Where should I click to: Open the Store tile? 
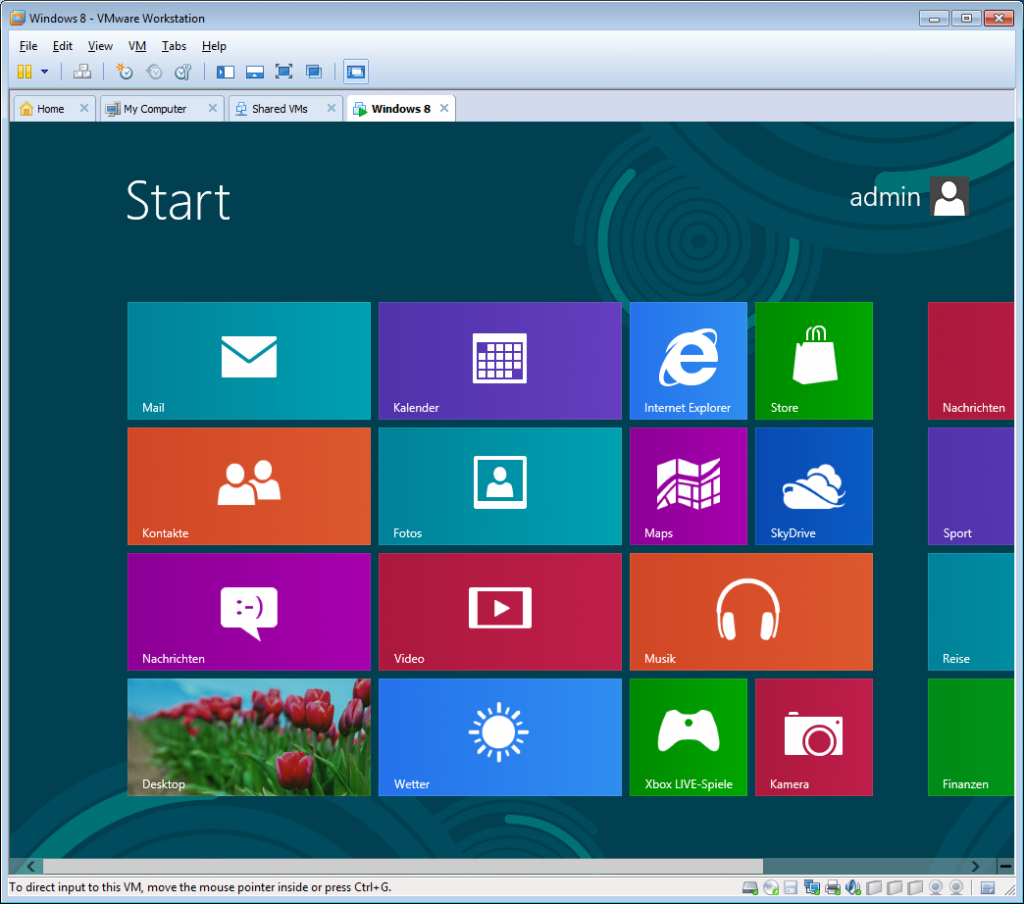[814, 361]
